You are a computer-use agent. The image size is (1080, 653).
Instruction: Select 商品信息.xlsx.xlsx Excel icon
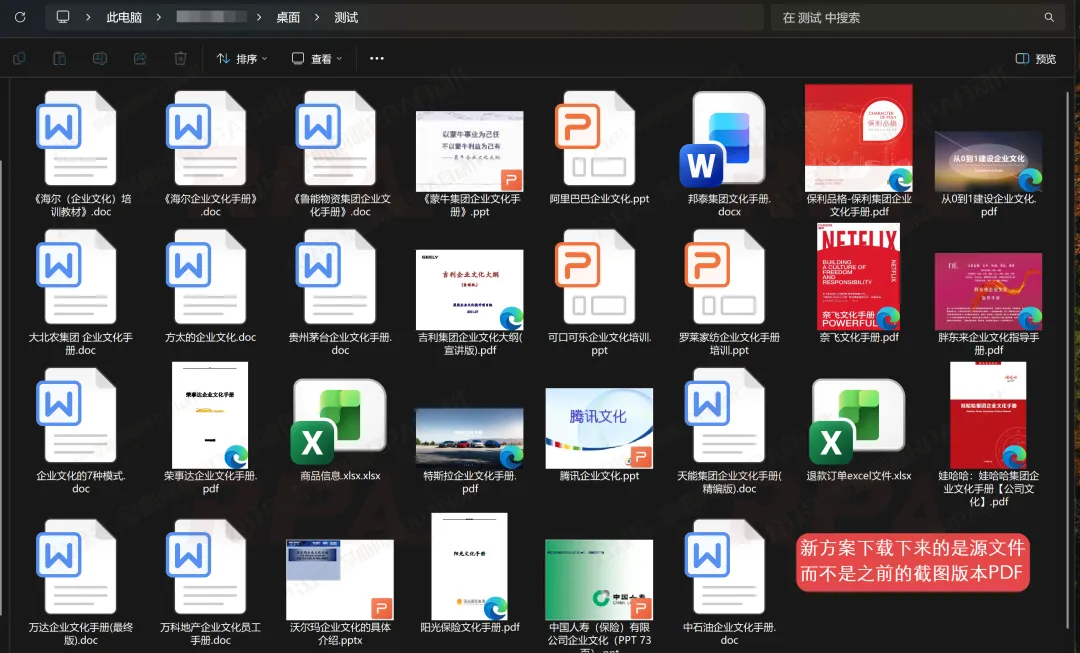pyautogui.click(x=338, y=422)
